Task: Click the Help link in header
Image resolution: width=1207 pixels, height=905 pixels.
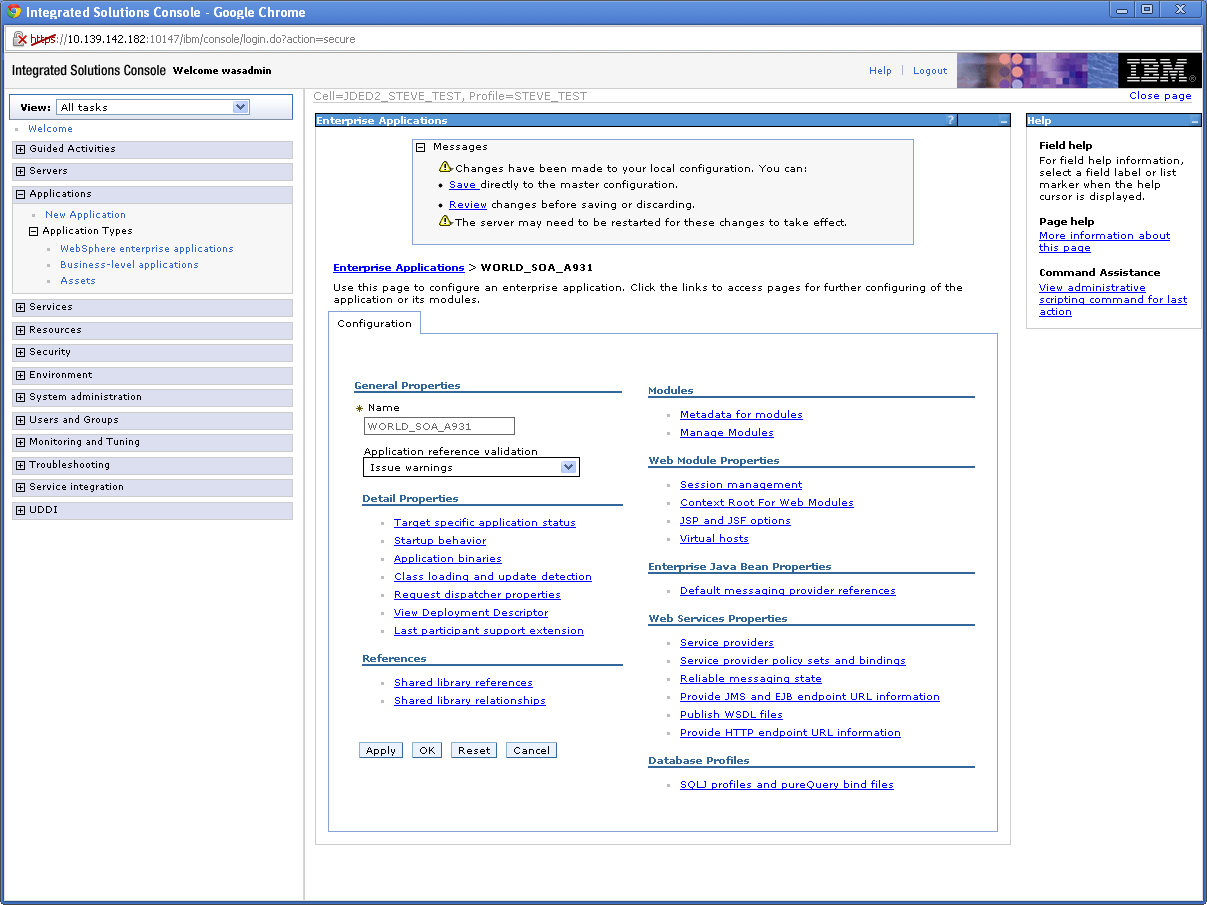Action: click(x=880, y=71)
